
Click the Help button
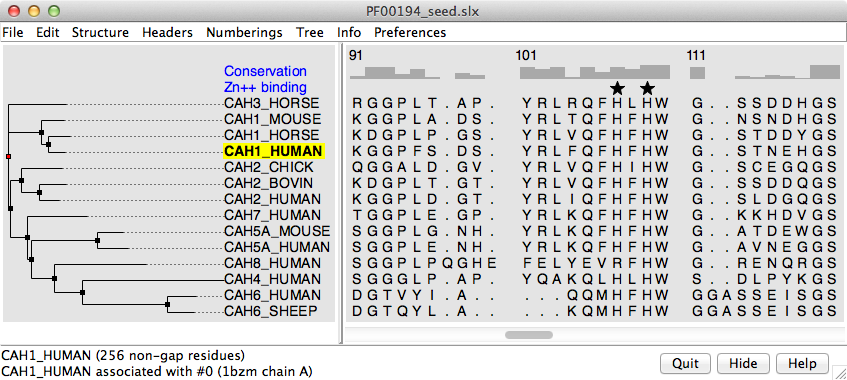pos(802,363)
